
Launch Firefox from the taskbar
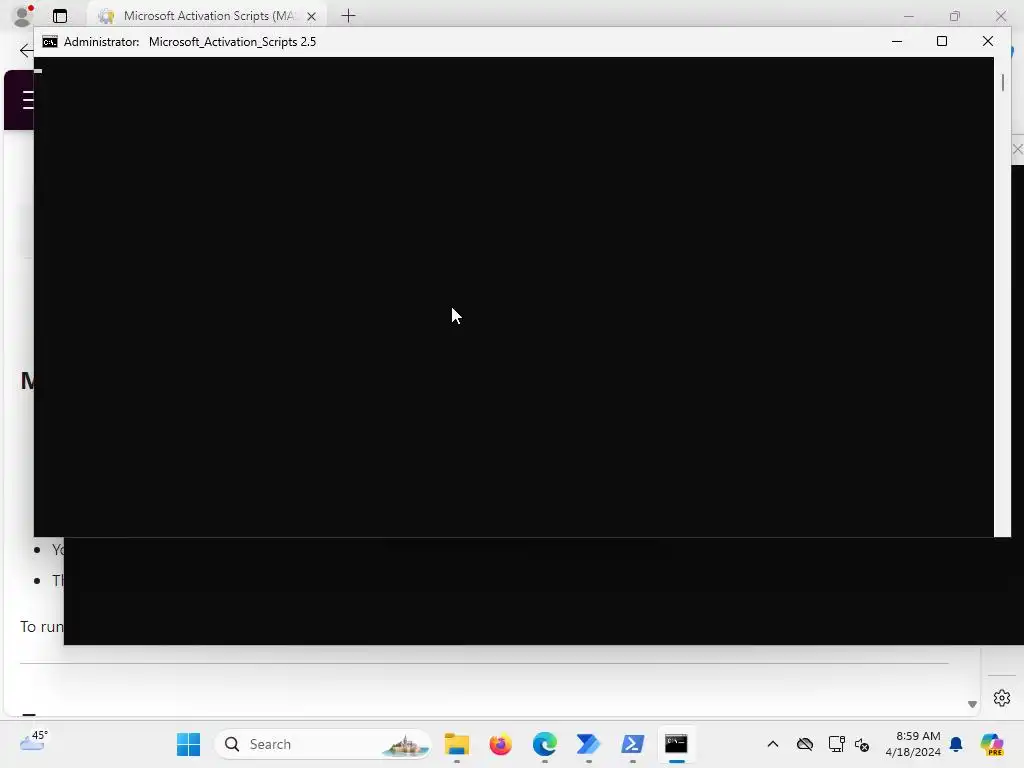tap(500, 744)
